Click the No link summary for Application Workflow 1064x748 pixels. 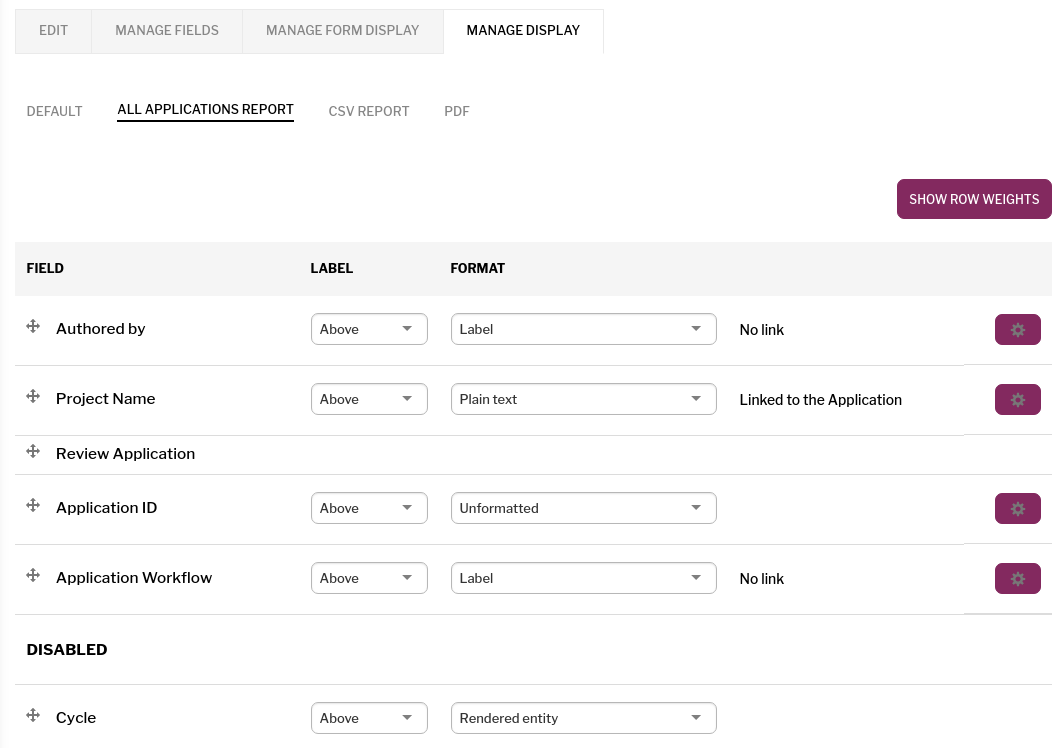761,579
